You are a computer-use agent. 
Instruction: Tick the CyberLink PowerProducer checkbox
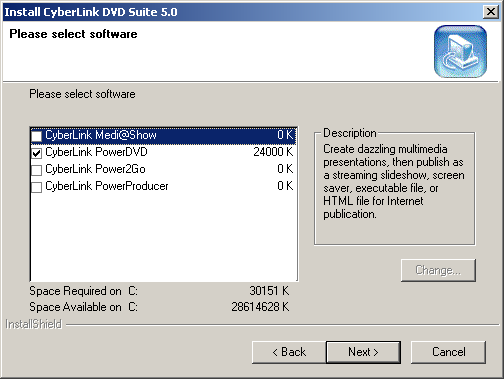tap(36, 187)
